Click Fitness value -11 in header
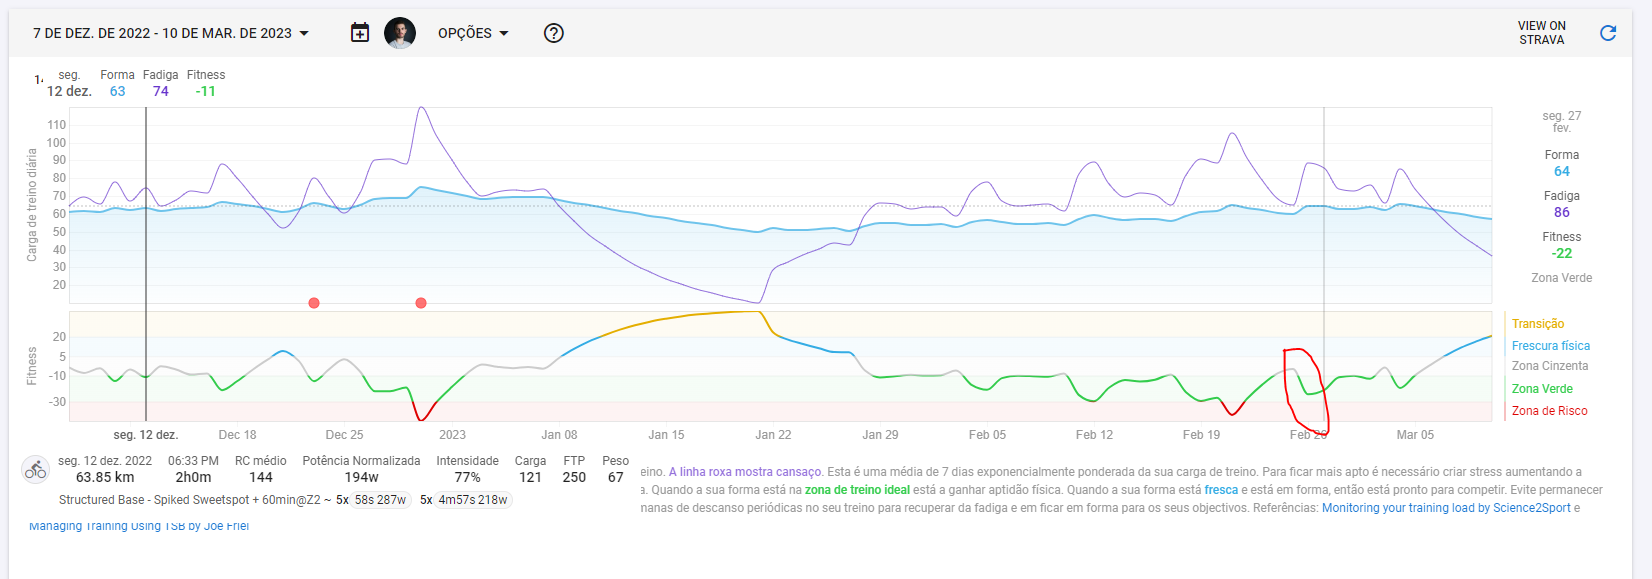 pyautogui.click(x=205, y=91)
